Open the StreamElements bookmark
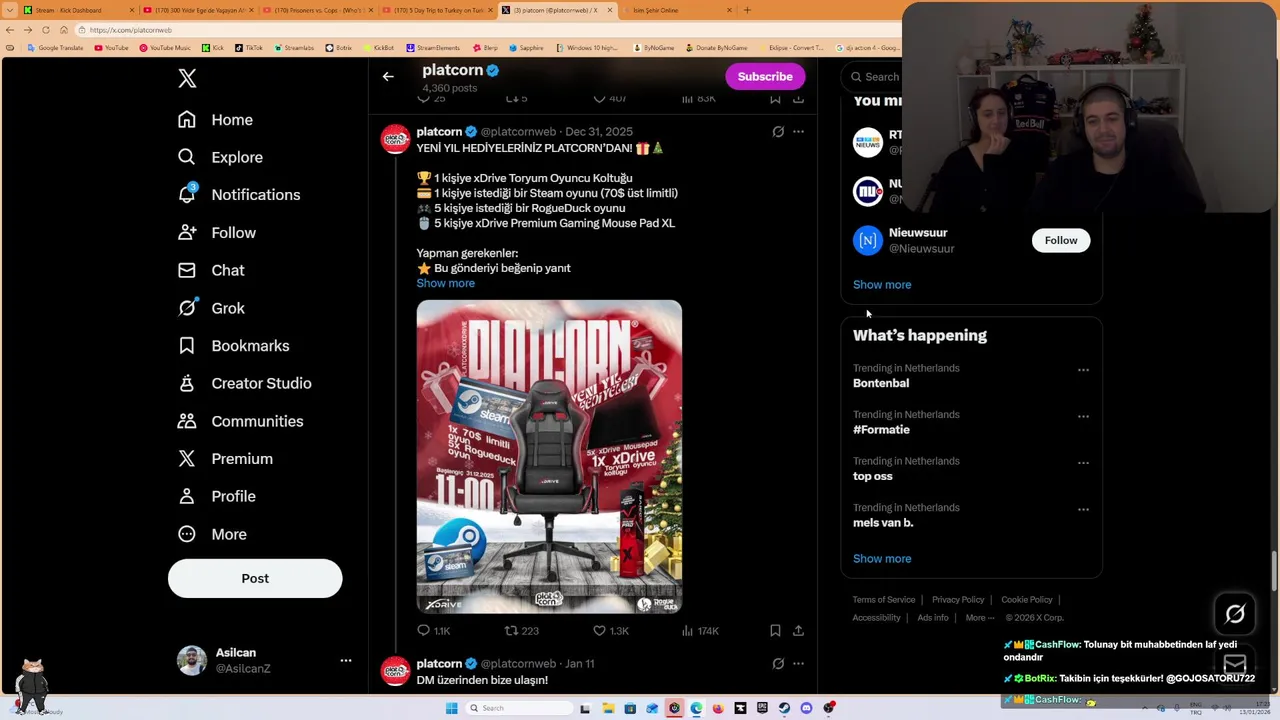Screen dimensions: 1280x720 [x=433, y=48]
